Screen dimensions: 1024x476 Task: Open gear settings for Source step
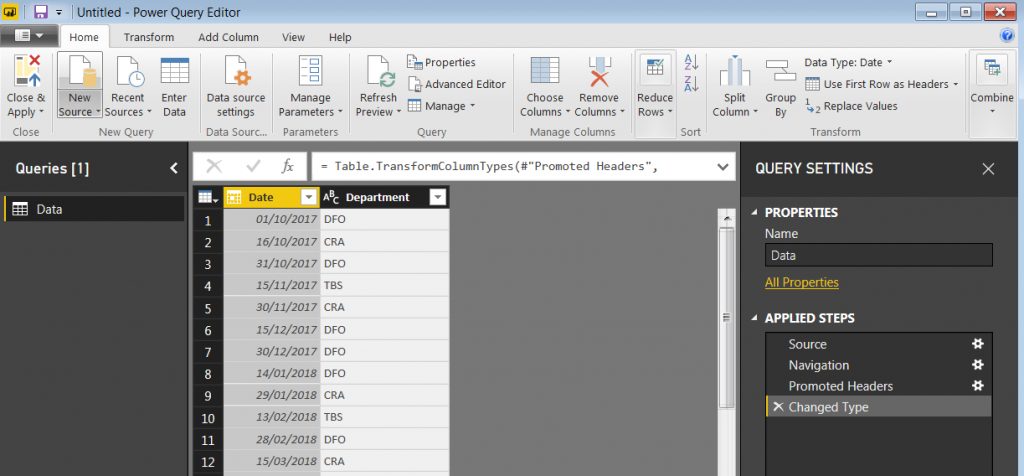pos(978,344)
